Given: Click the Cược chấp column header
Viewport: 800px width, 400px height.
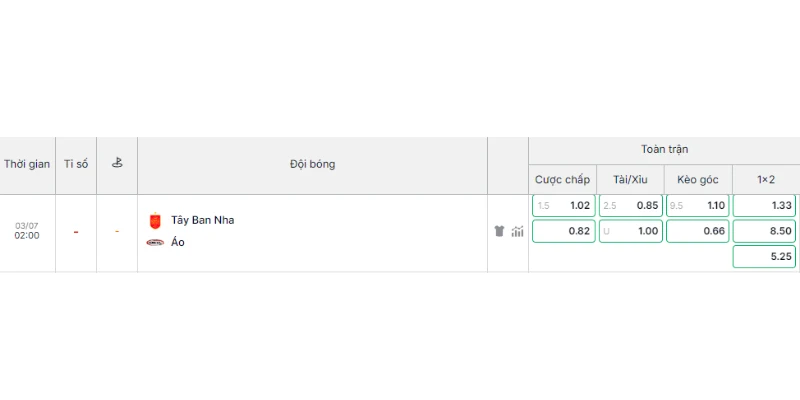Looking at the screenshot, I should pyautogui.click(x=562, y=180).
